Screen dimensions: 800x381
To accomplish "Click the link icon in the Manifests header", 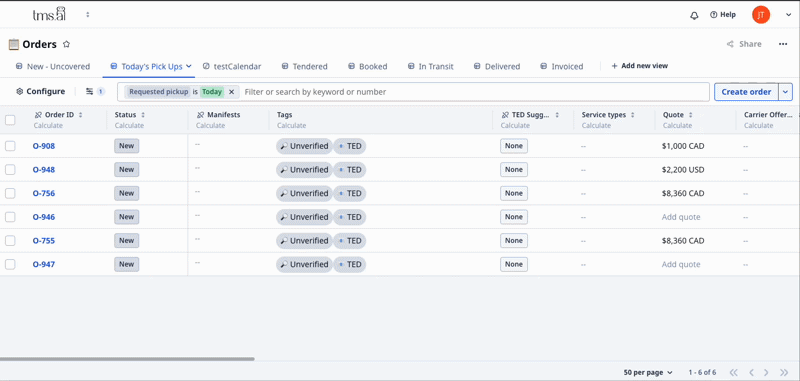I will click(x=200, y=115).
